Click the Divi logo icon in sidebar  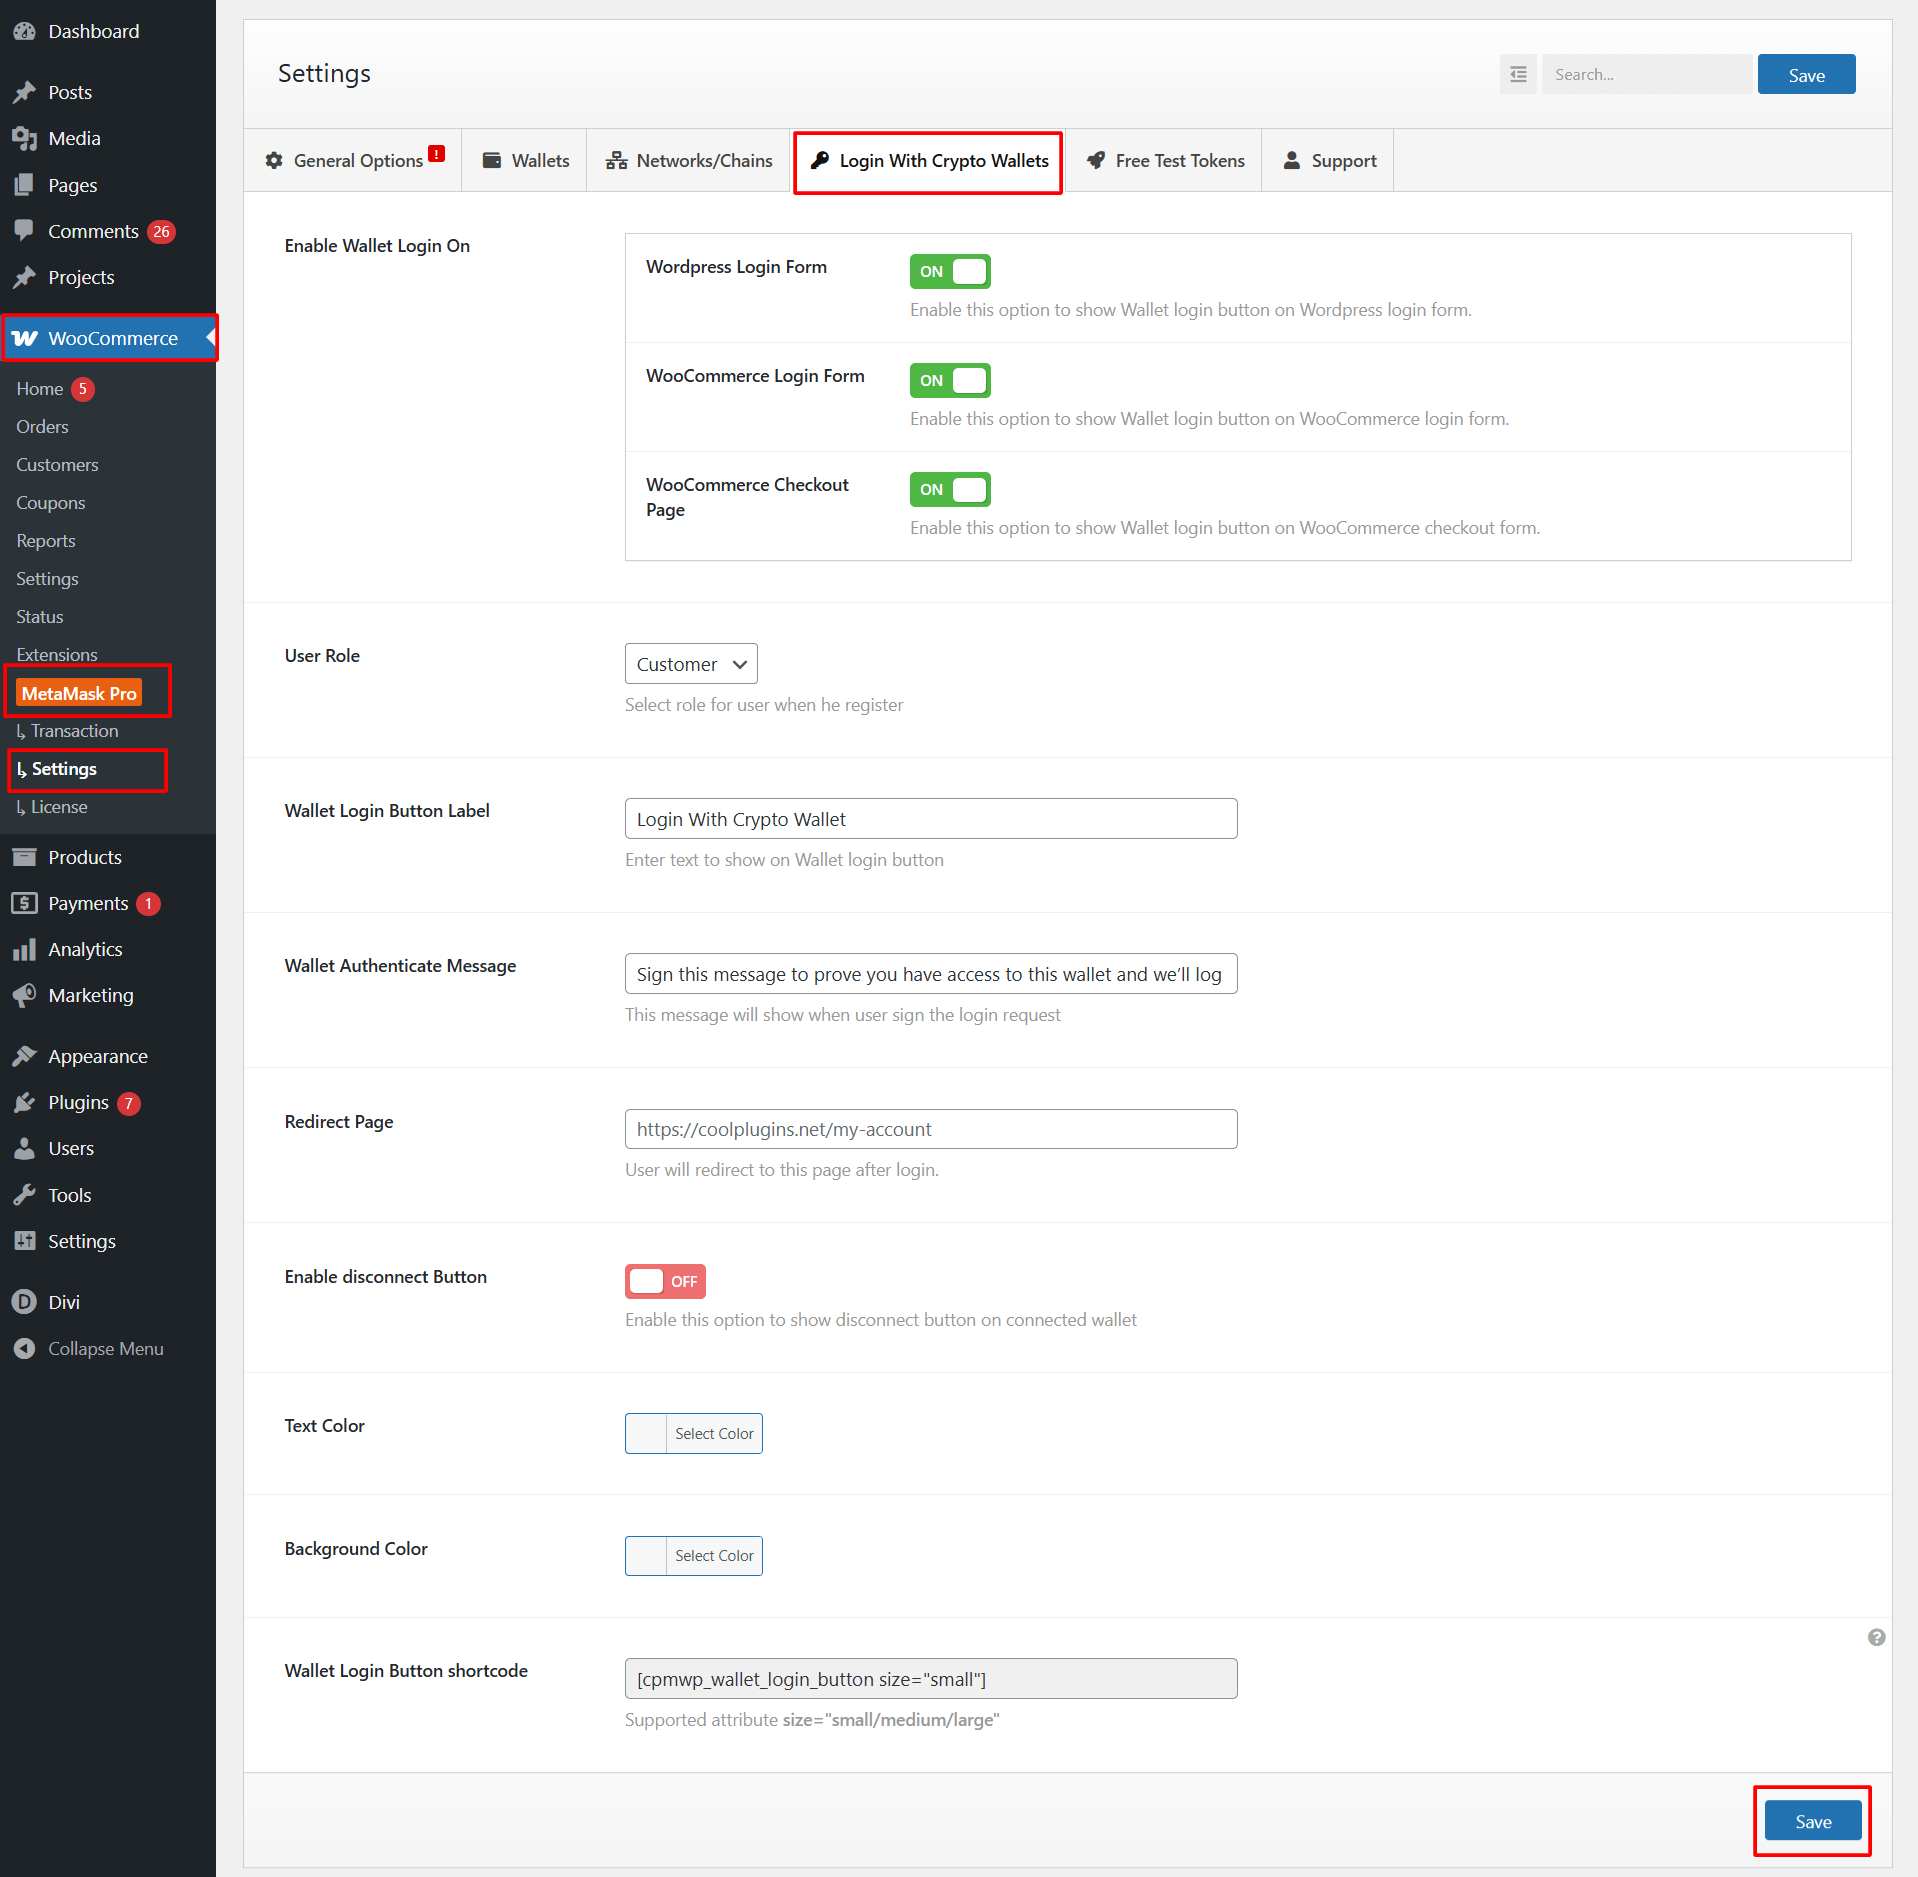tap(24, 1302)
